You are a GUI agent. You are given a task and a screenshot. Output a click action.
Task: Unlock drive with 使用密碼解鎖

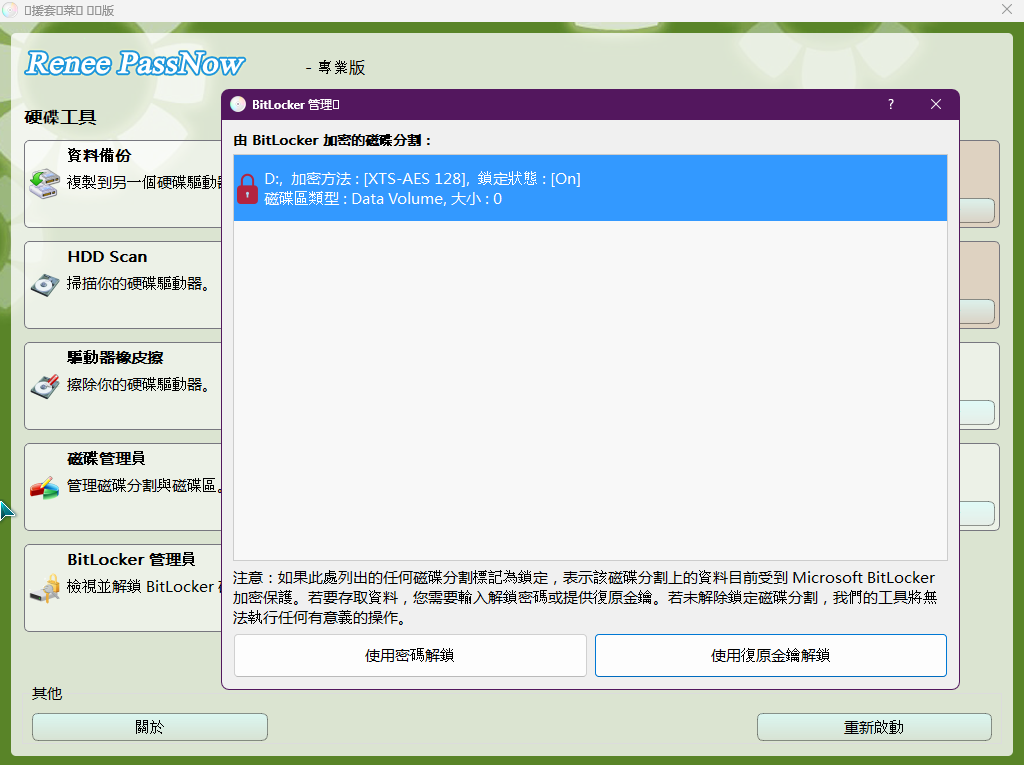[x=410, y=655]
